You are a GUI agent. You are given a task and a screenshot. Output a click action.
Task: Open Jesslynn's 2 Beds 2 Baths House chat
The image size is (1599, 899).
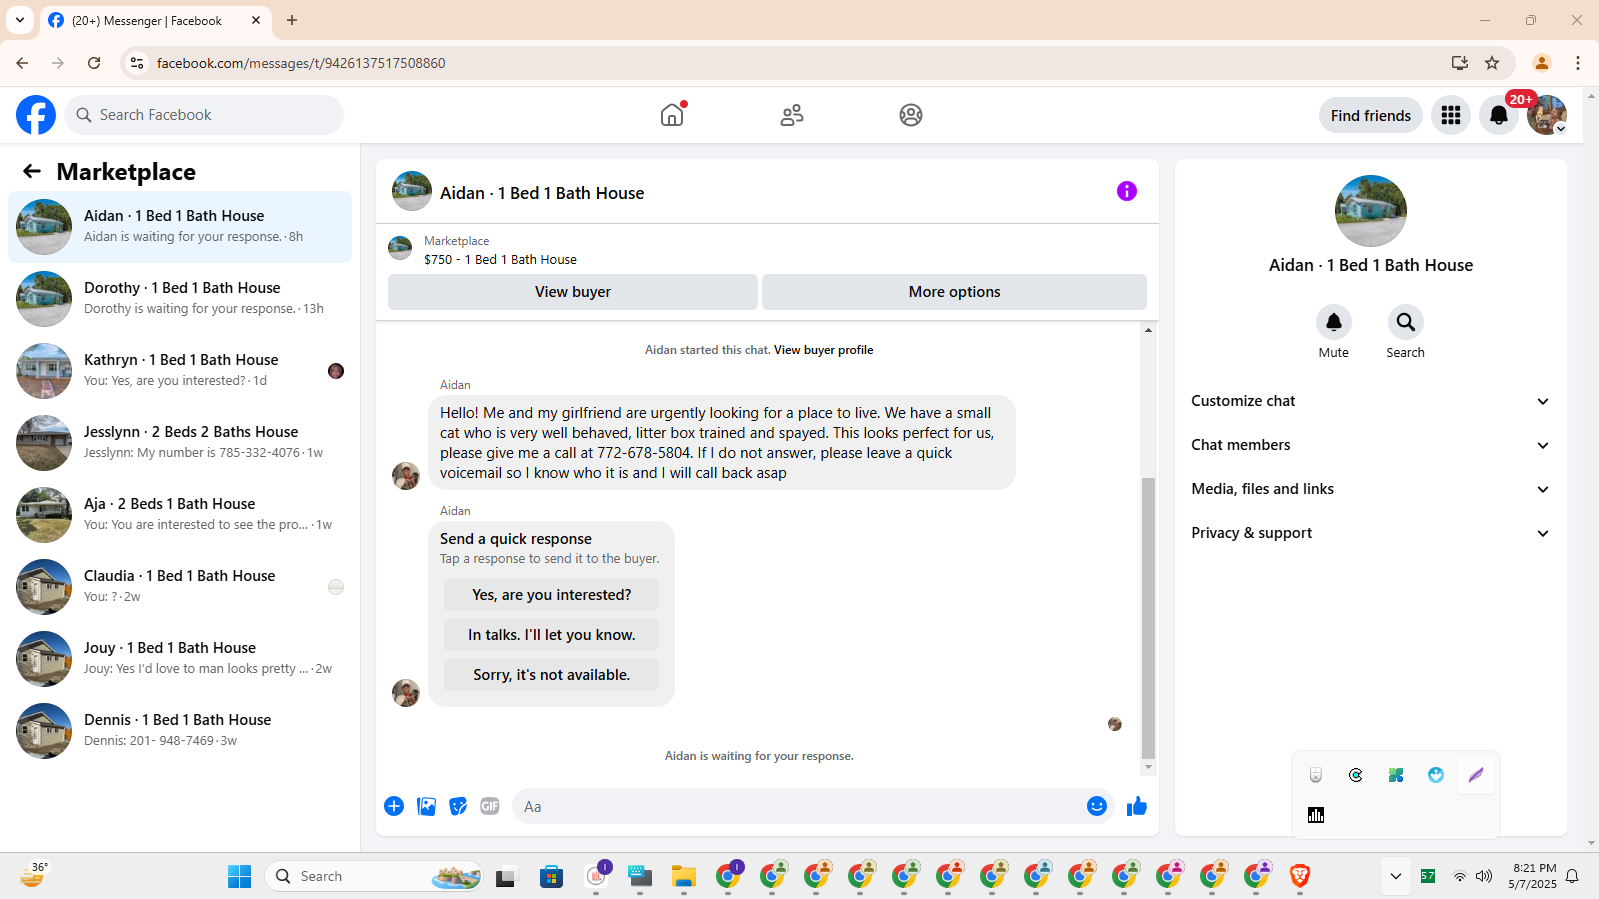pyautogui.click(x=180, y=443)
